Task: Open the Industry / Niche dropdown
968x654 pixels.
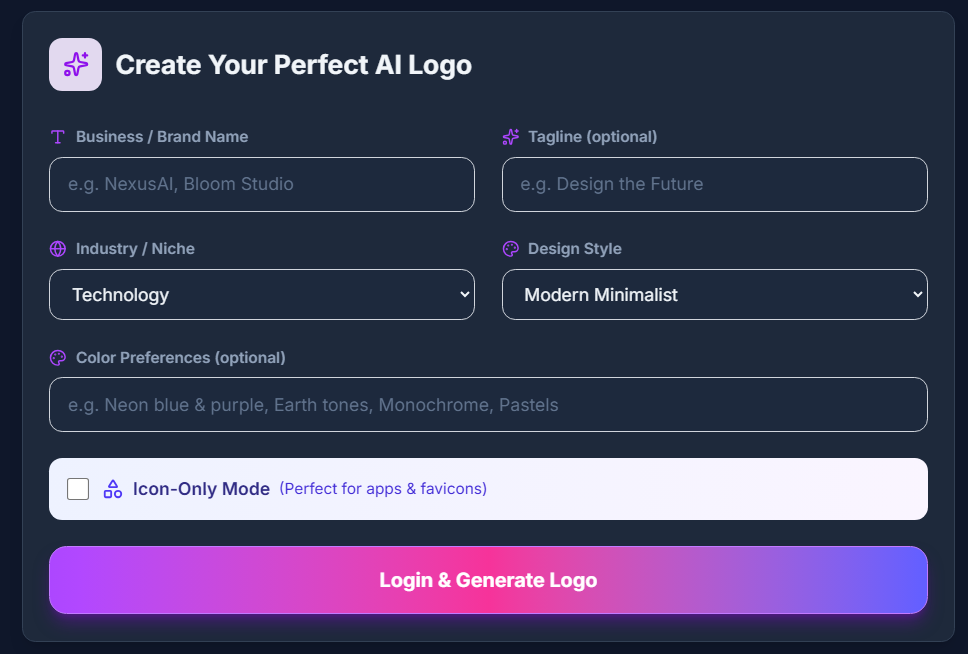Action: [262, 295]
